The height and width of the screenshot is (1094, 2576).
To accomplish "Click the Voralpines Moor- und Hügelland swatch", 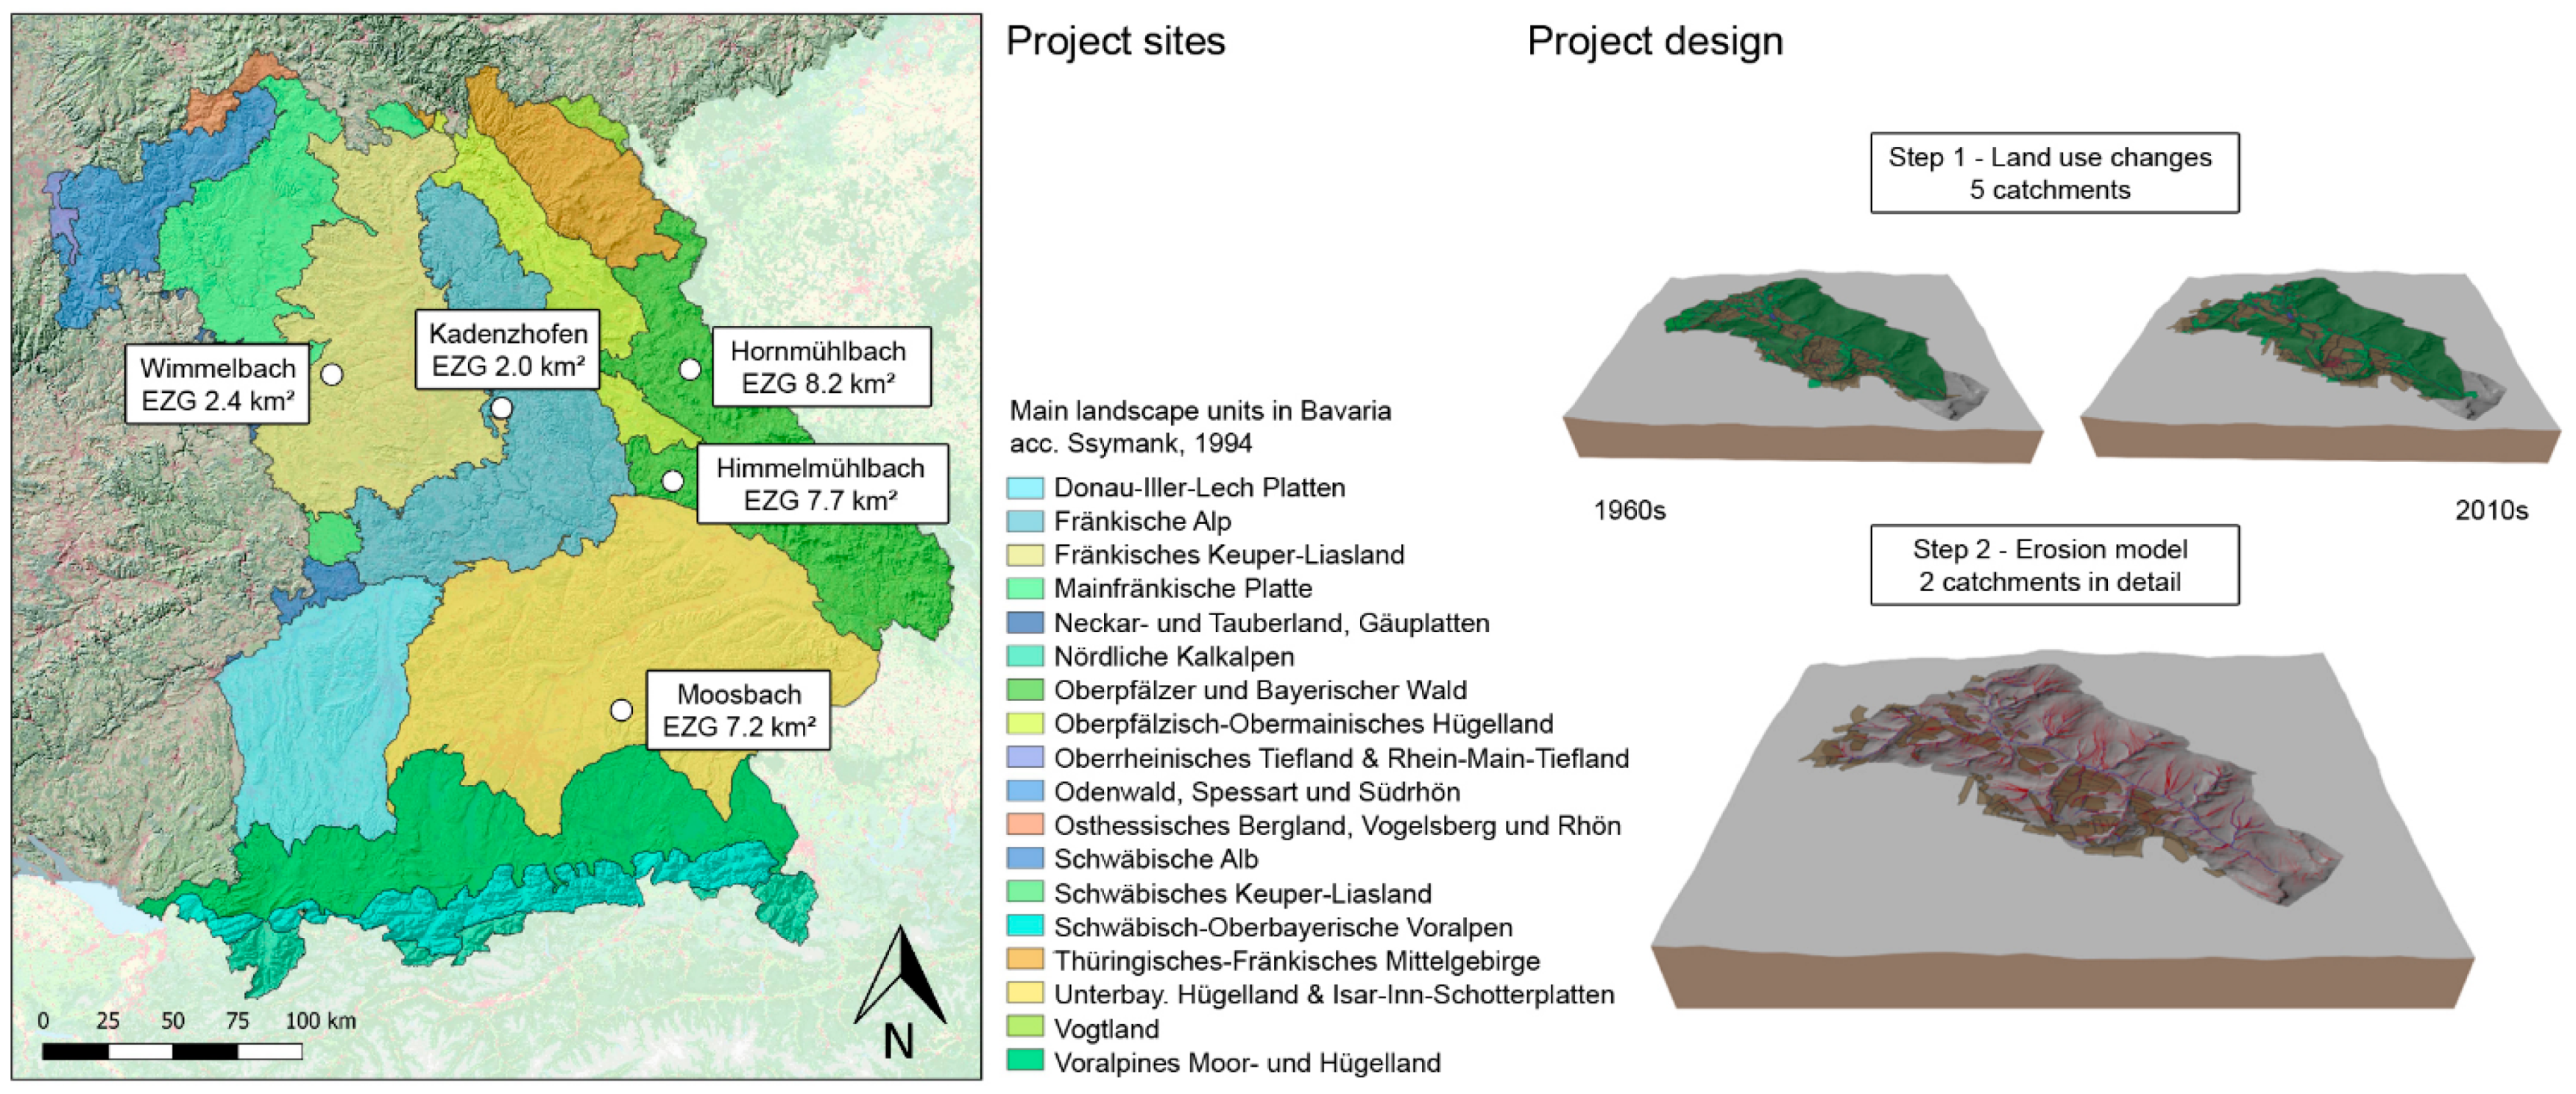I will tap(1025, 1061).
